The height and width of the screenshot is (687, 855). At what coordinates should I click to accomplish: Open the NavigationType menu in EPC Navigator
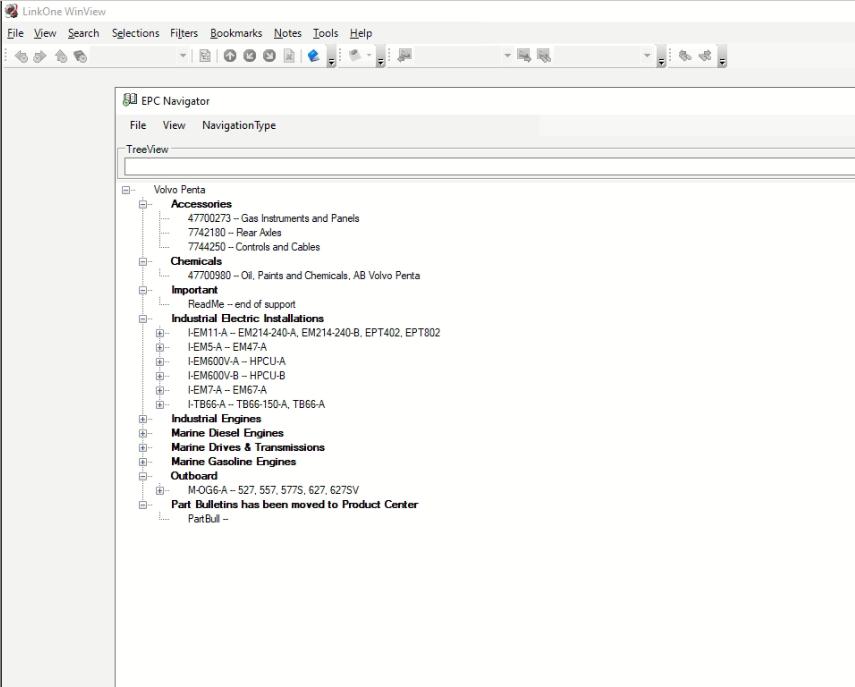(x=238, y=125)
